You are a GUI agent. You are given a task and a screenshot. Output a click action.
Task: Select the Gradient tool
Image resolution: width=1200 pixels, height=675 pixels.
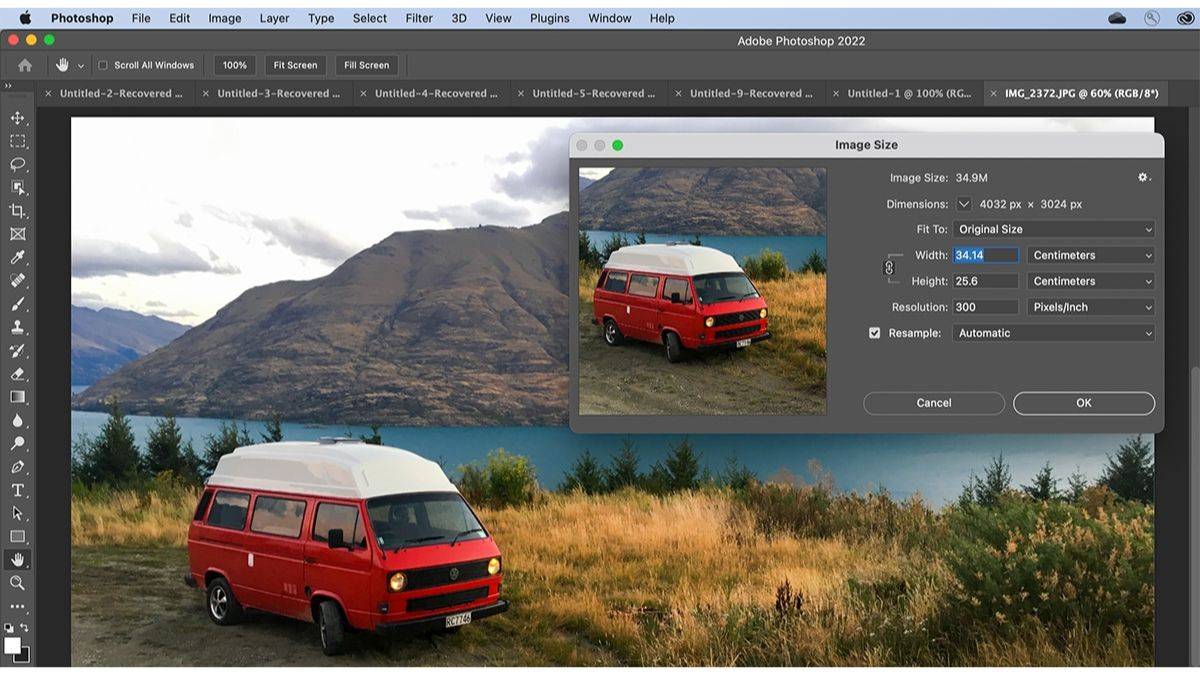18,397
